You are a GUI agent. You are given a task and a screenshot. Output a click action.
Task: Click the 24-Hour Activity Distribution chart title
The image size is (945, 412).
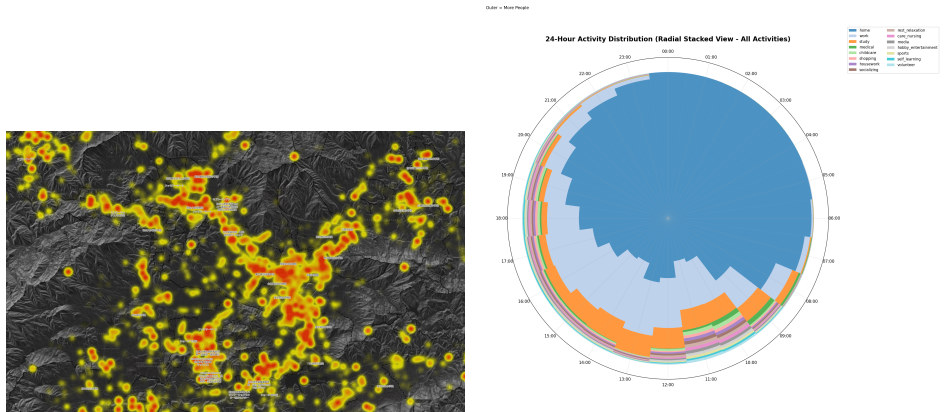668,39
